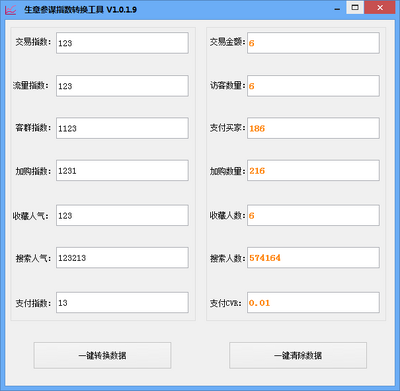Focus the 支付买家 result field
The width and height of the screenshot is (400, 391).
click(313, 128)
